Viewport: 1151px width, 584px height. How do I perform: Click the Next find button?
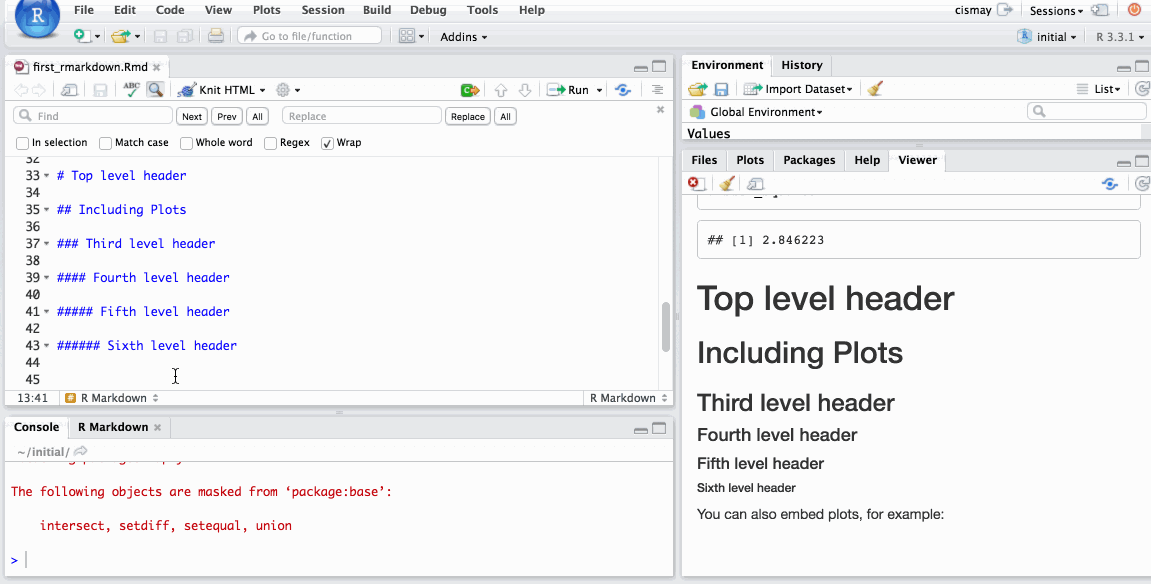point(191,117)
